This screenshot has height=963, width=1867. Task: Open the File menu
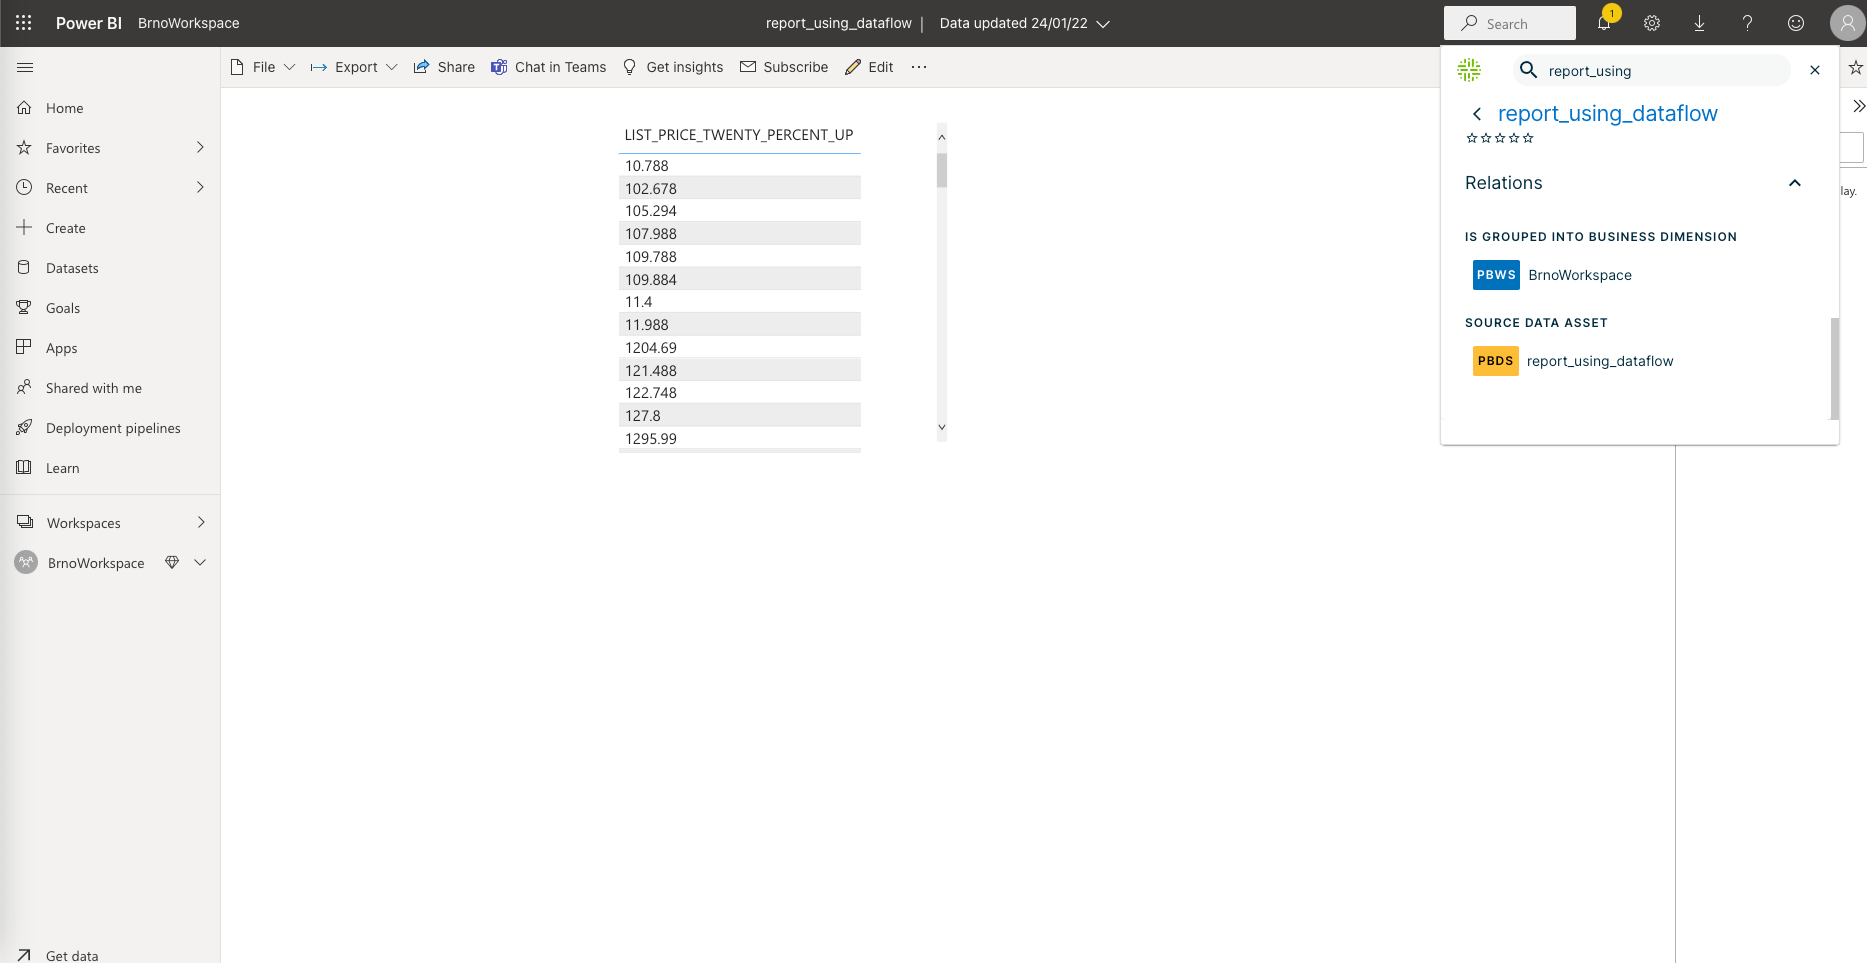[262, 66]
